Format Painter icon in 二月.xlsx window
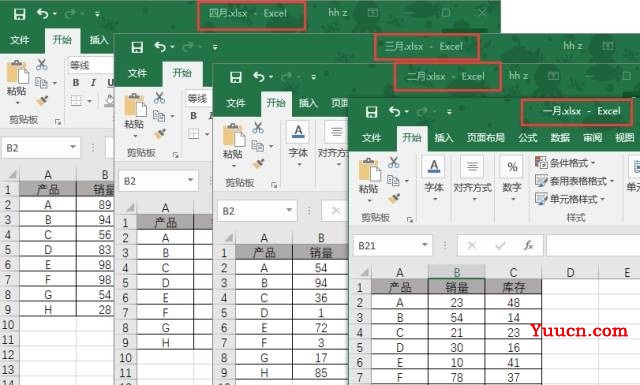 pos(258,163)
